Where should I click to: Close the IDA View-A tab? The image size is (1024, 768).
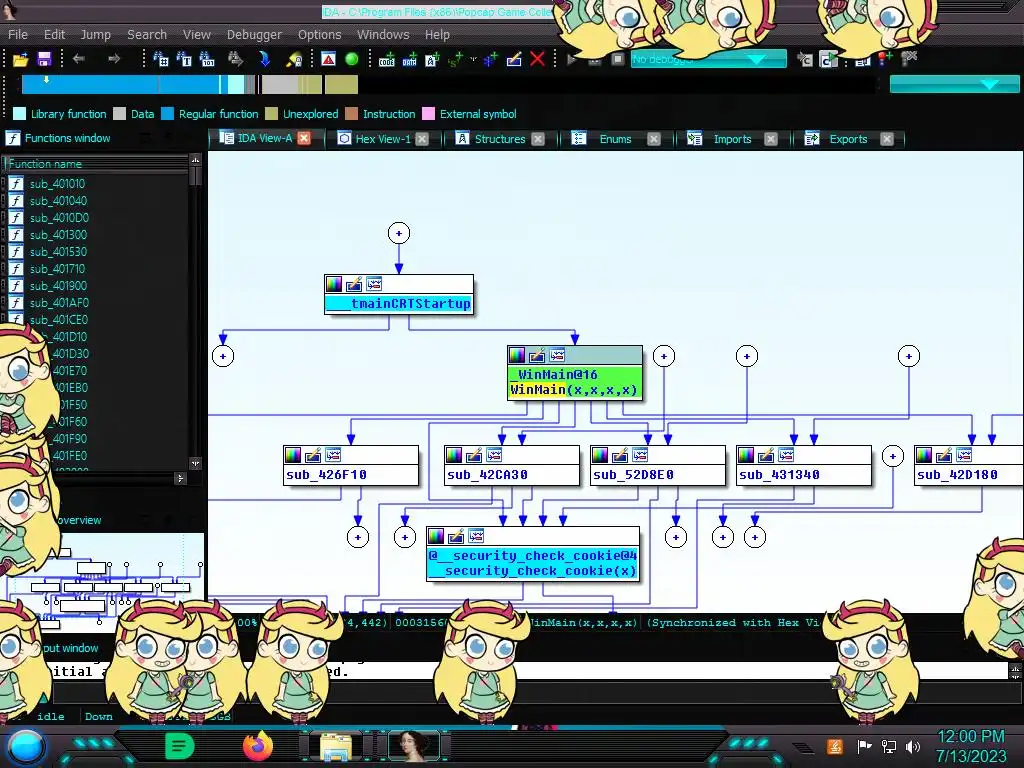click(304, 138)
